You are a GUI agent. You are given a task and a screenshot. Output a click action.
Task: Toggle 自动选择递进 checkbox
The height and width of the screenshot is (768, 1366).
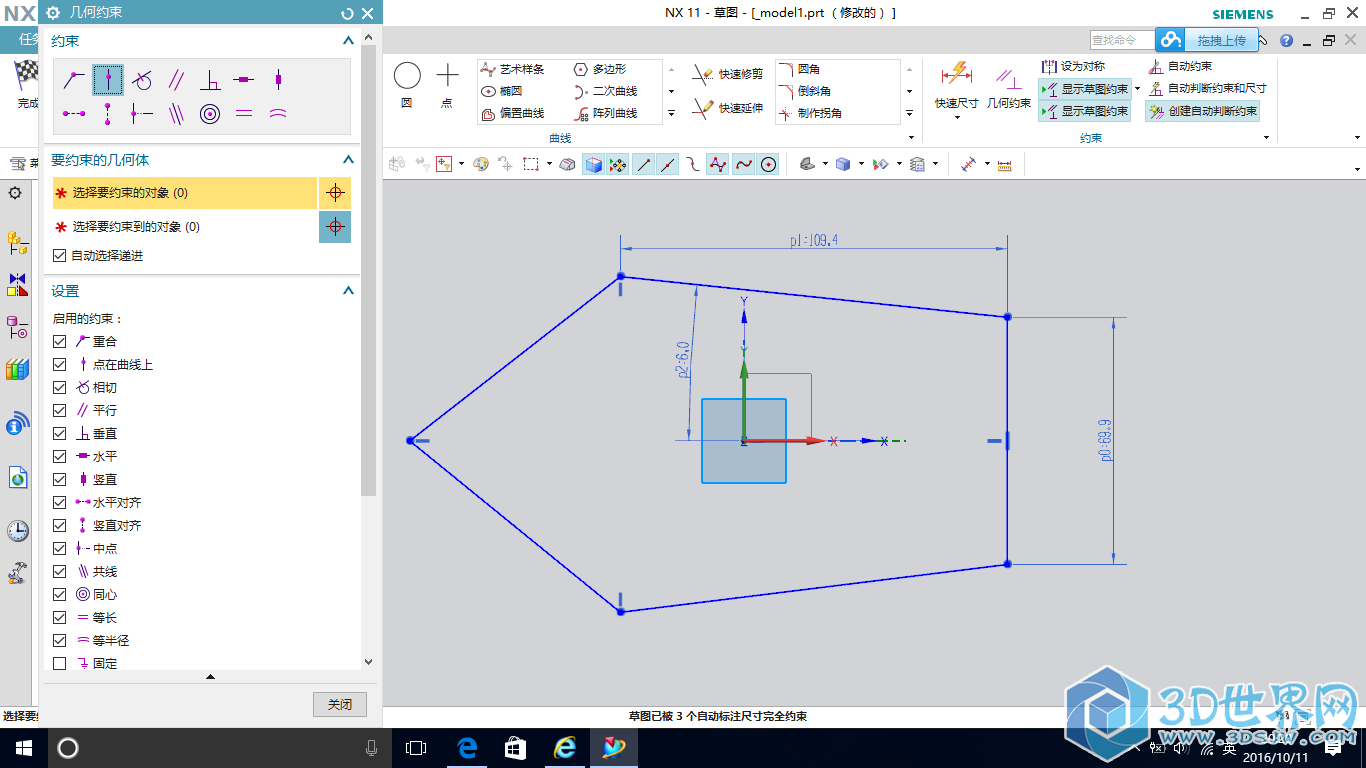pos(59,256)
